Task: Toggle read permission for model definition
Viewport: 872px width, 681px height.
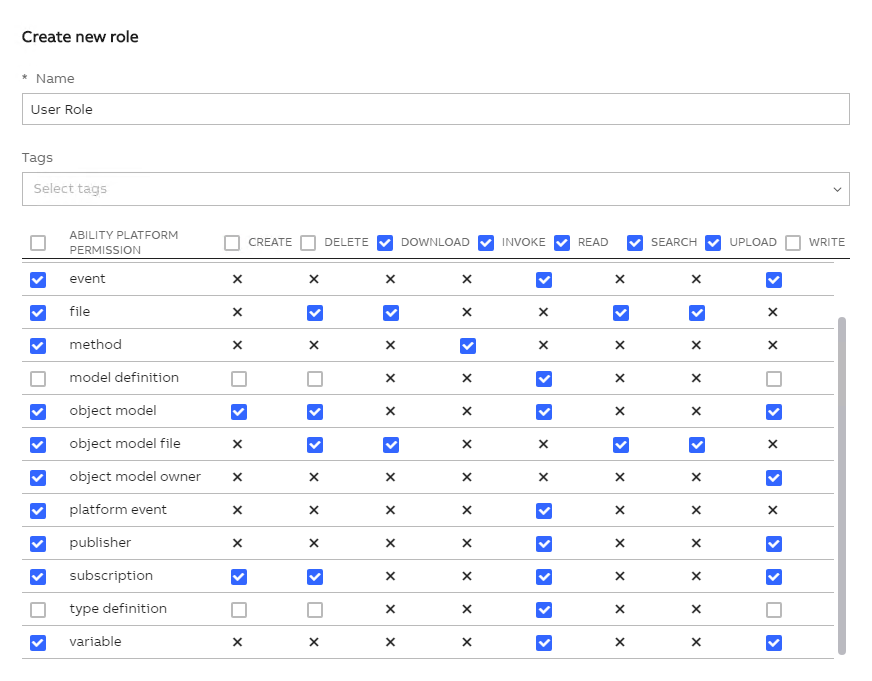Action: pyautogui.click(x=544, y=379)
